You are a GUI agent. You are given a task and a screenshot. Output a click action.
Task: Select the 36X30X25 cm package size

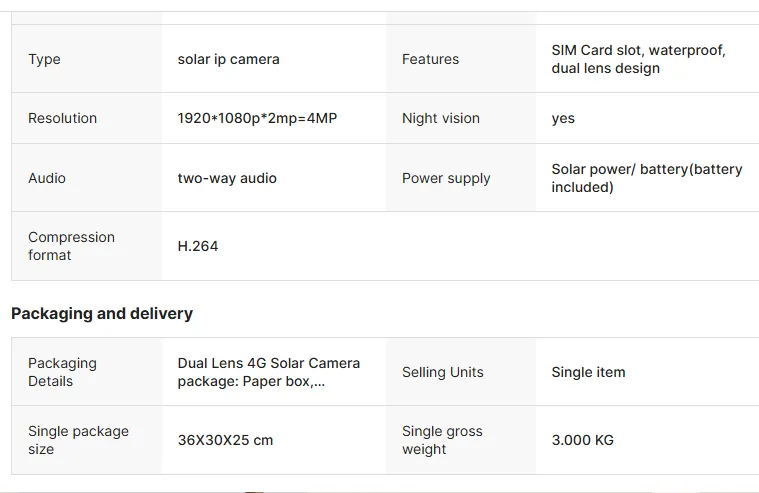click(x=225, y=440)
